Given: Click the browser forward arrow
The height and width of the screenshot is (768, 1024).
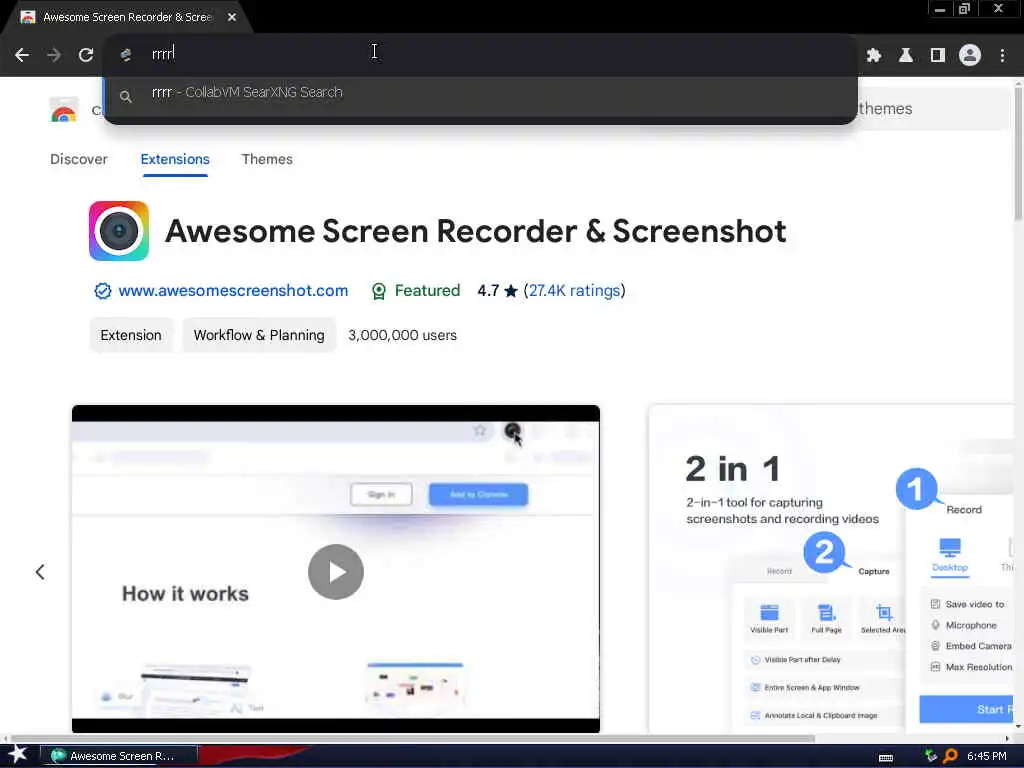Looking at the screenshot, I should pos(54,55).
